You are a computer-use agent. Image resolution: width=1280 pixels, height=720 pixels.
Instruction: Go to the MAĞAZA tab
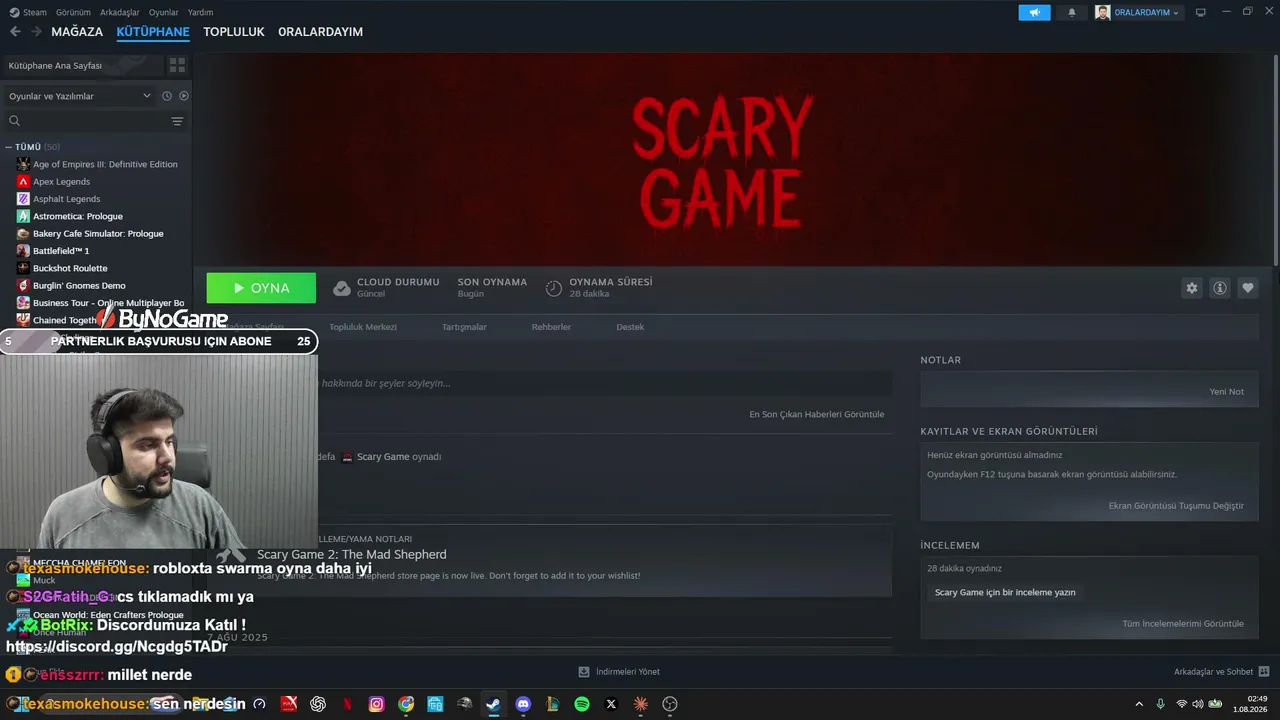click(77, 32)
